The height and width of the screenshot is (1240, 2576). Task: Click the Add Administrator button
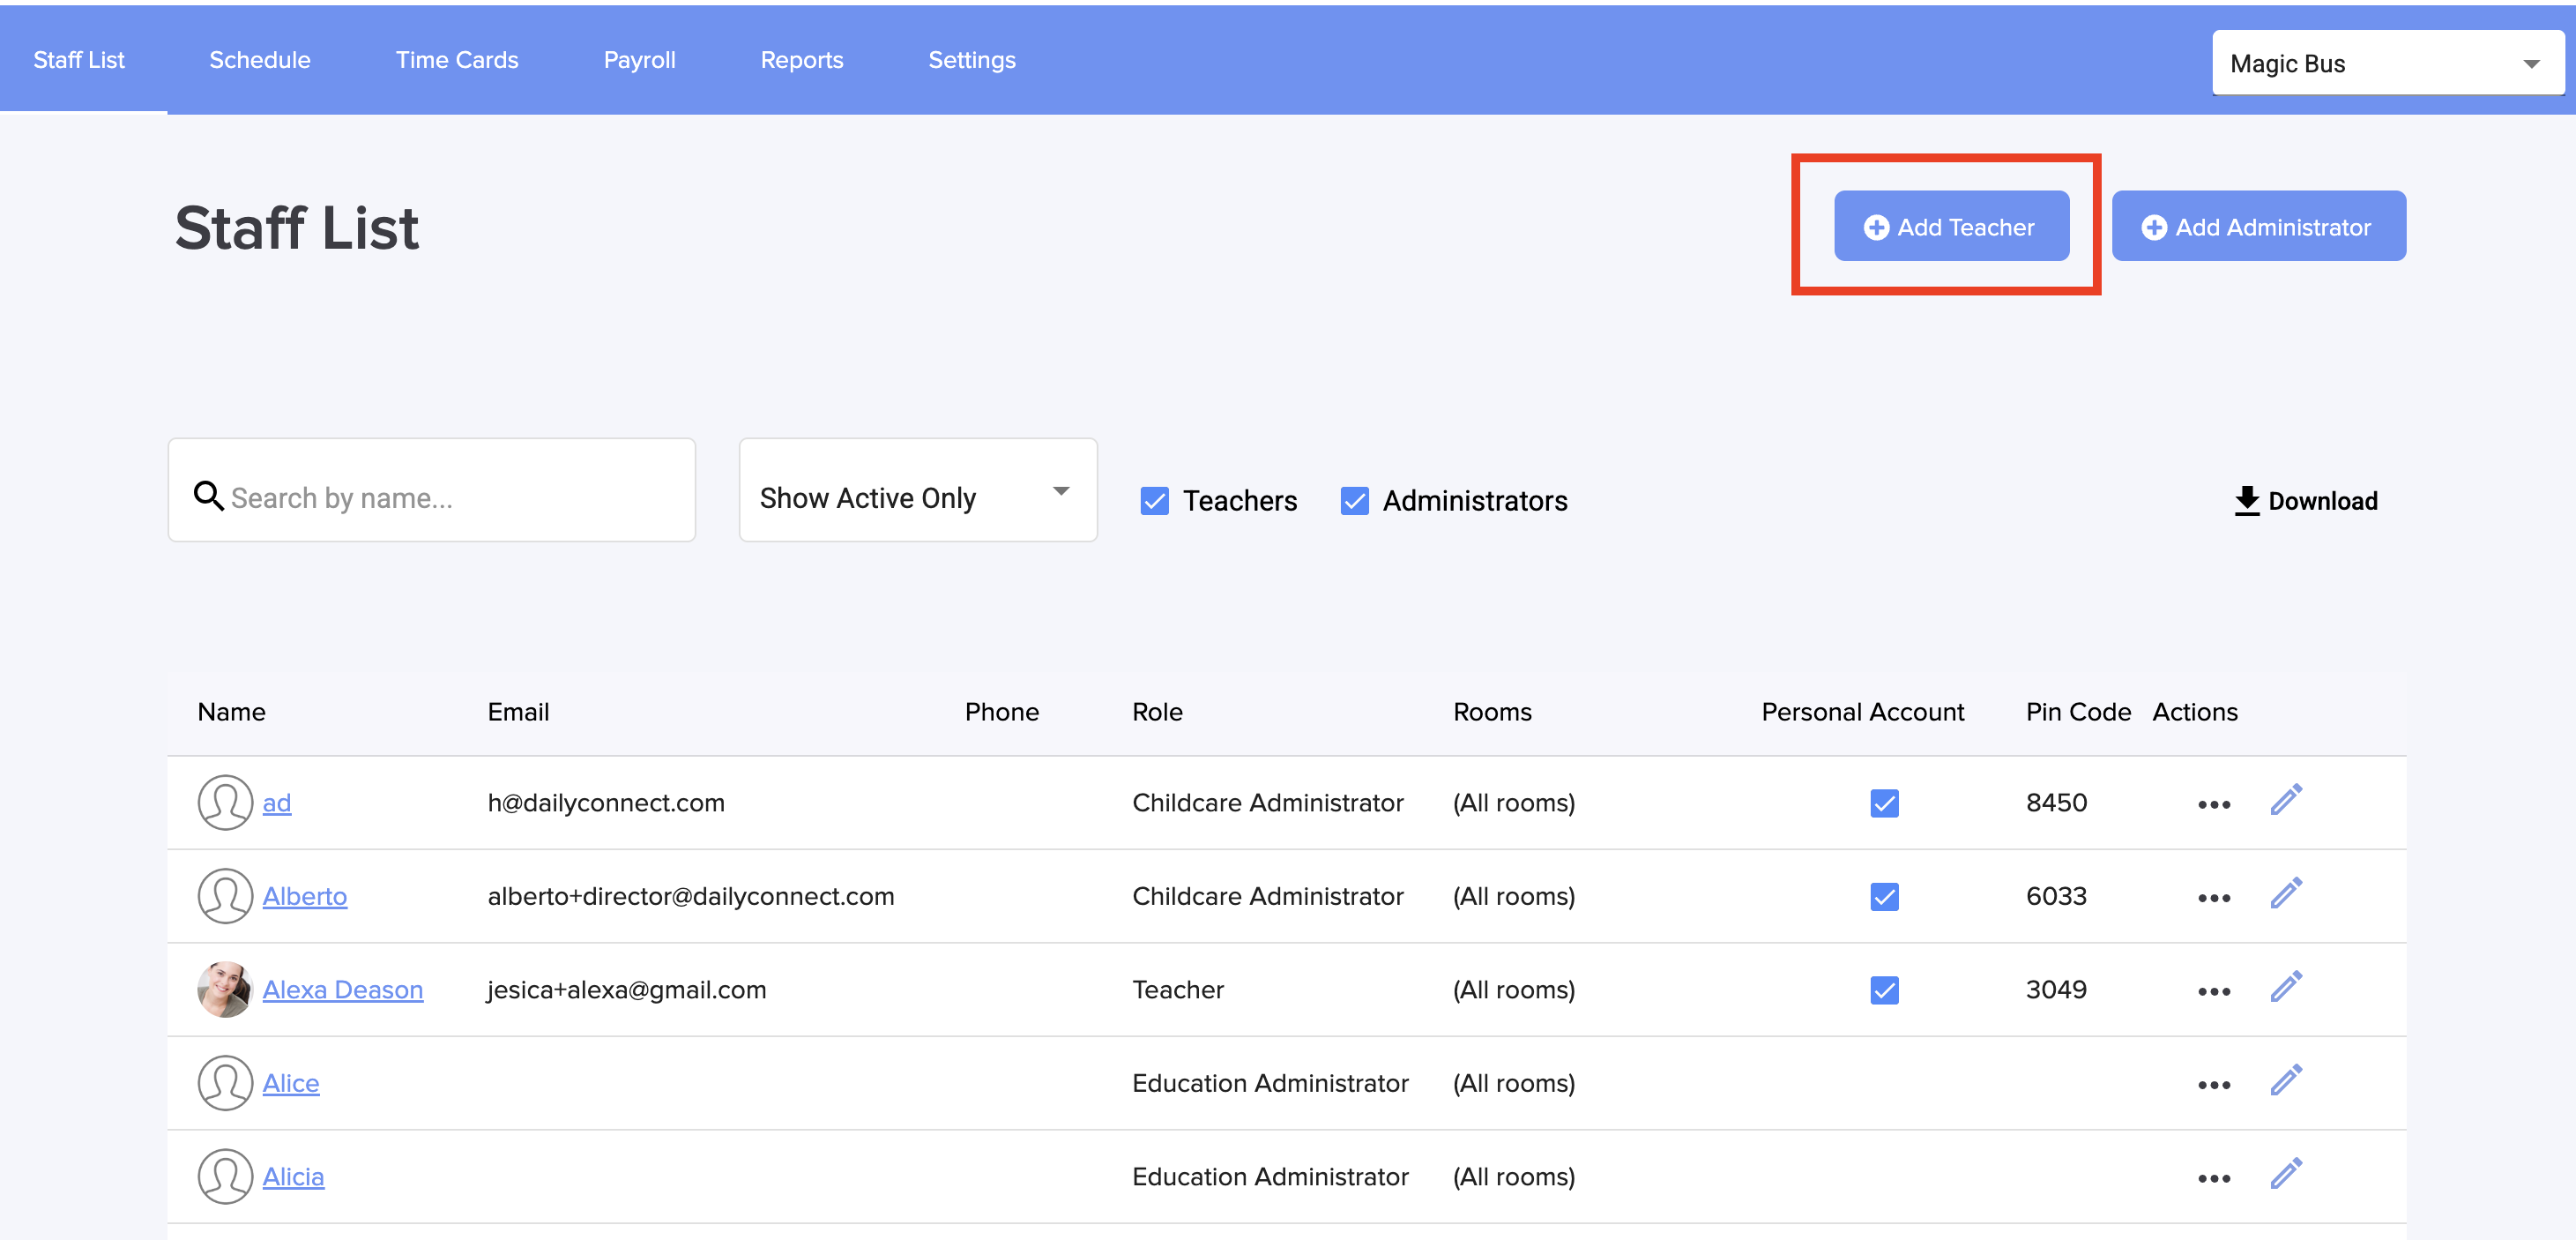tap(2258, 227)
